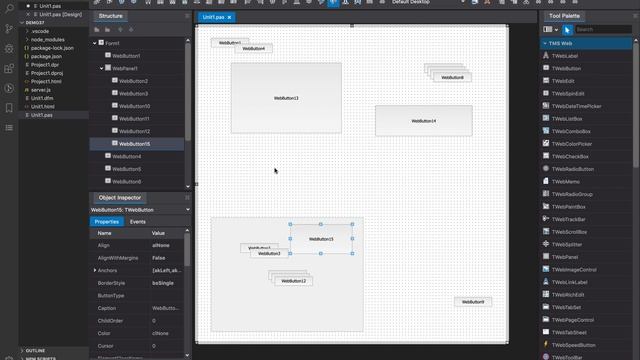Select WebButton13 on the form
This screenshot has width=640, height=360.
pos(286,98)
